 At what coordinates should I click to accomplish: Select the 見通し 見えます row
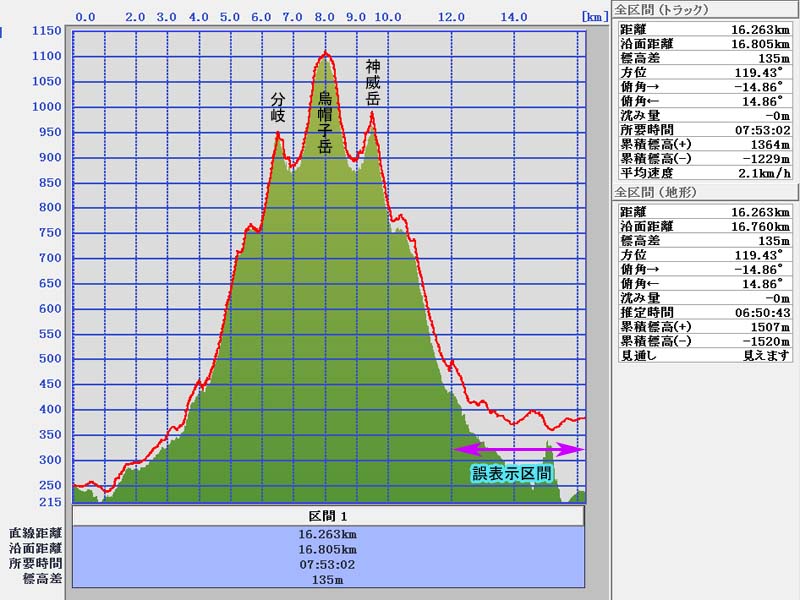point(705,355)
